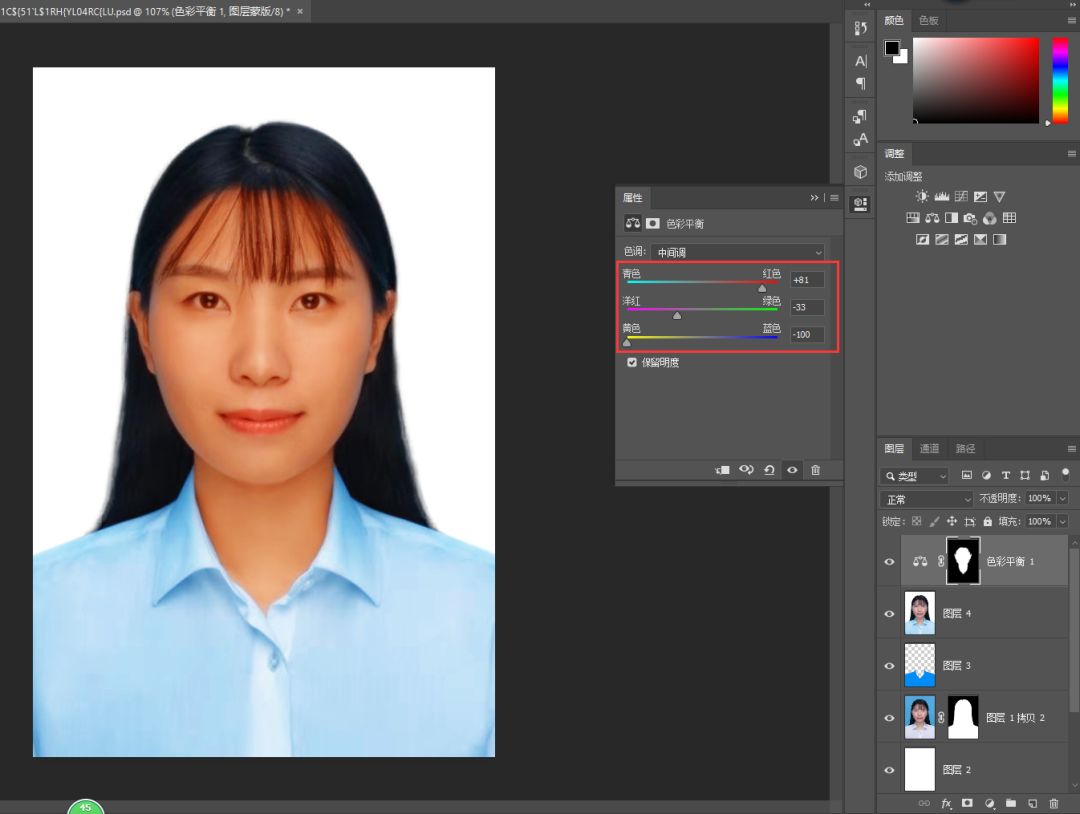
Task: Expand the 不透明度 opacity dropdown arrow
Action: (x=1062, y=498)
